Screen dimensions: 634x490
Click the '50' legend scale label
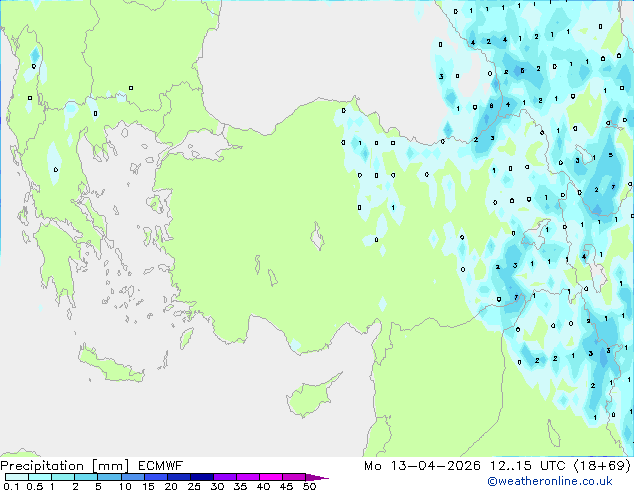point(309,486)
